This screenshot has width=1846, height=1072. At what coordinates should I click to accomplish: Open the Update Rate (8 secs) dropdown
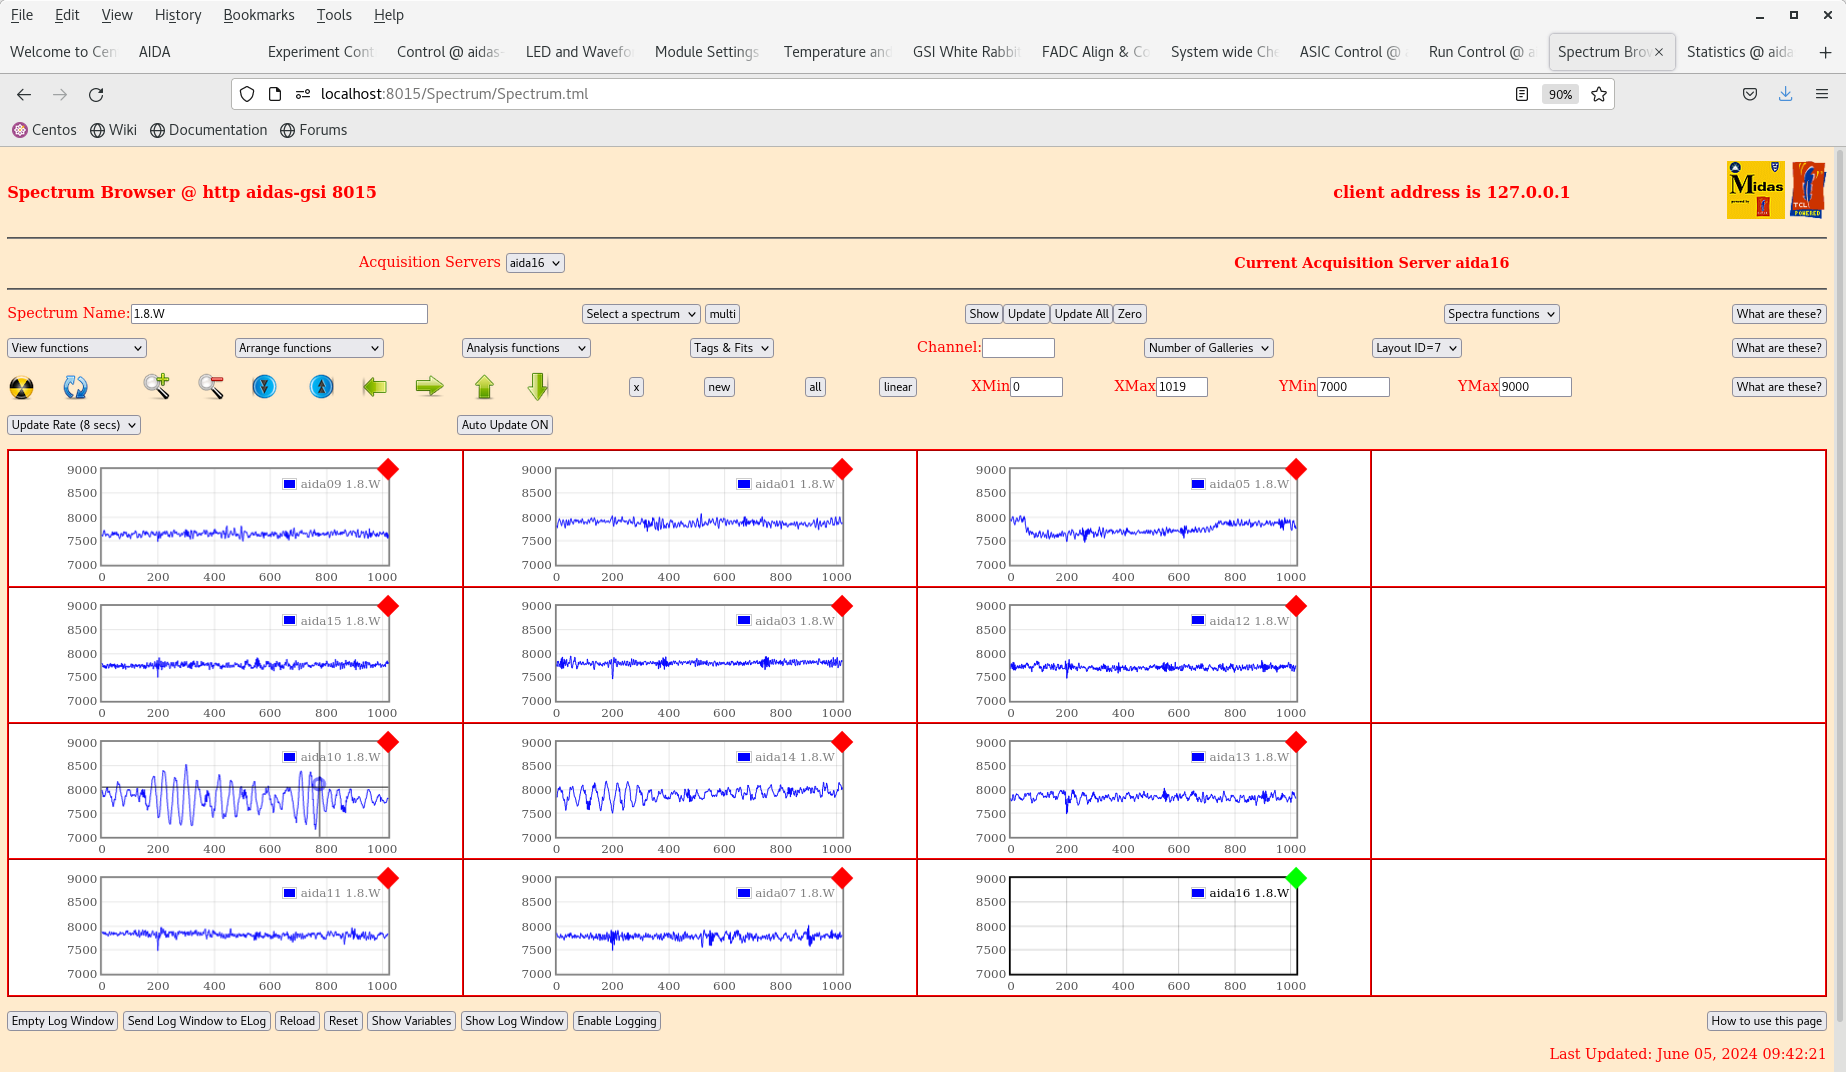tap(74, 425)
